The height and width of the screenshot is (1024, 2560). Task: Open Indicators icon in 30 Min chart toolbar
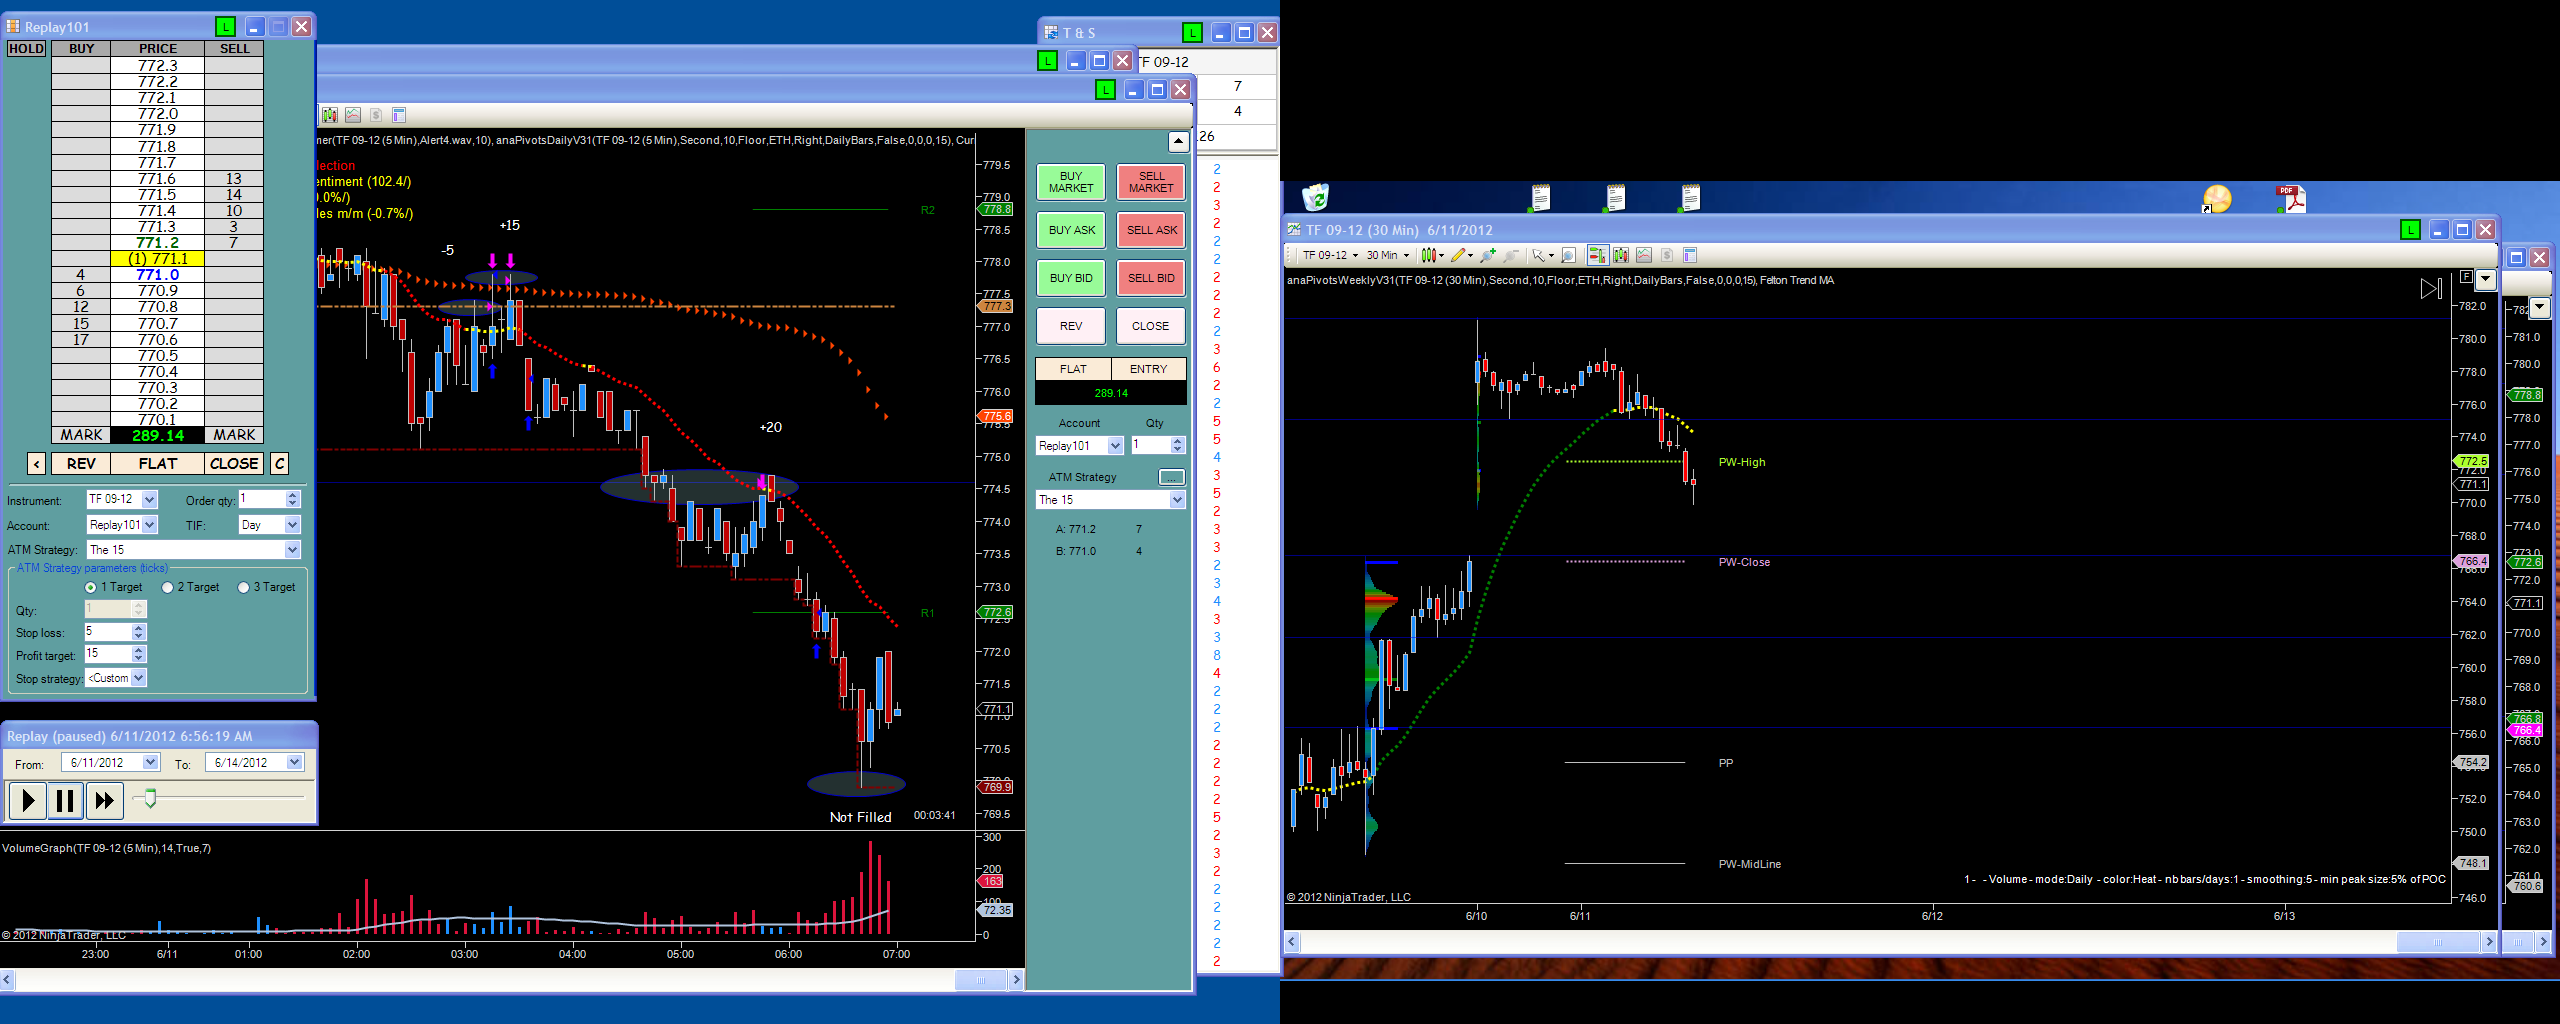coord(1644,255)
